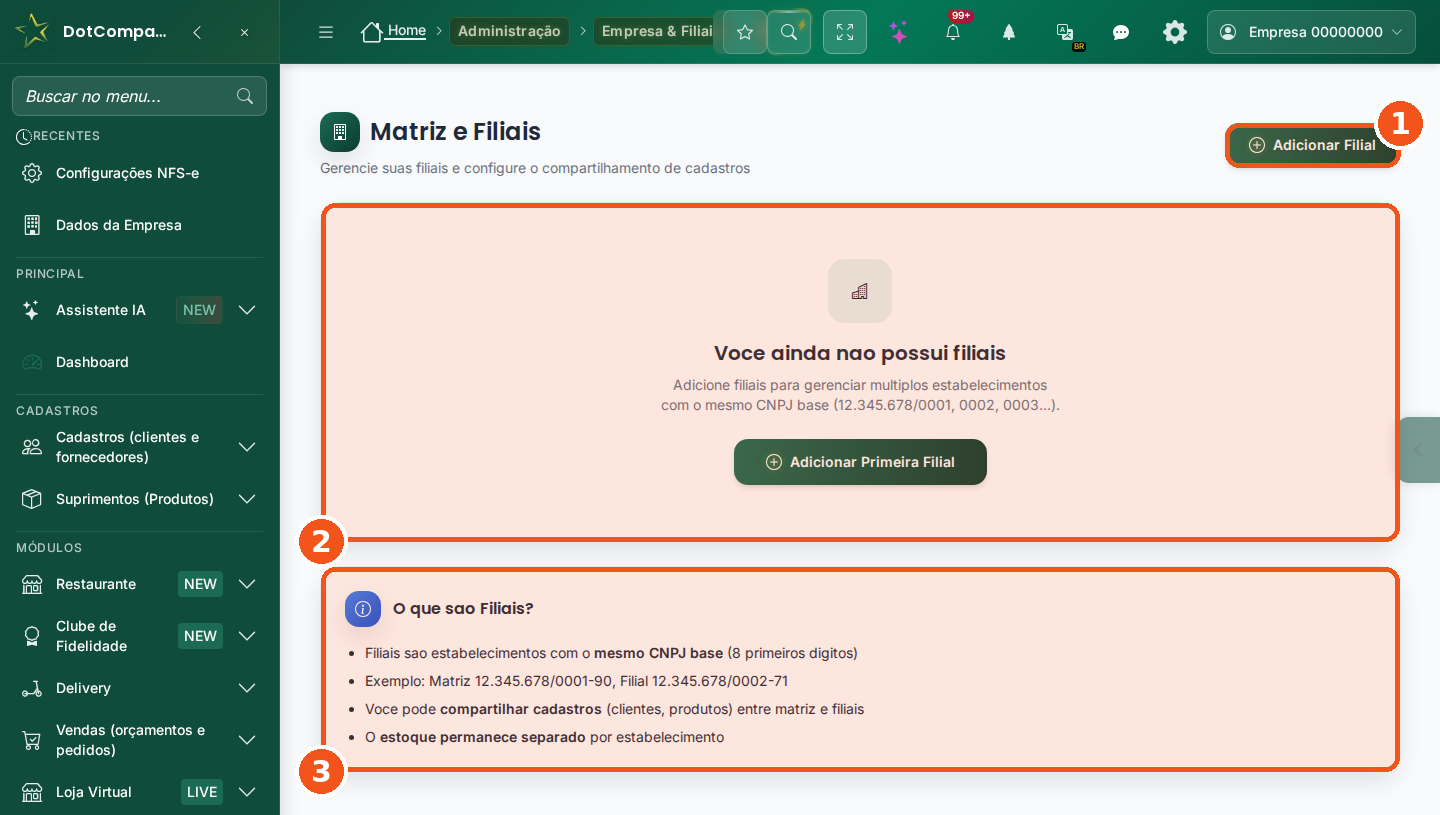Expand the Suprimentos (Produtos) menu

(247, 499)
